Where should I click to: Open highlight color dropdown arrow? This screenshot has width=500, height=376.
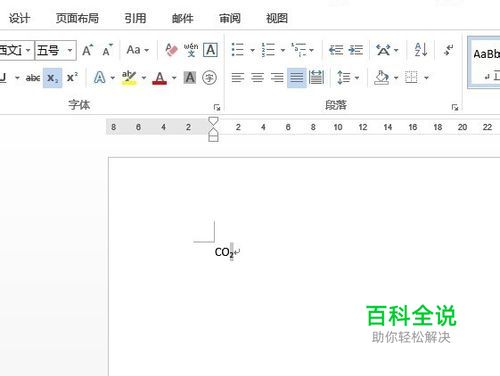[144, 78]
